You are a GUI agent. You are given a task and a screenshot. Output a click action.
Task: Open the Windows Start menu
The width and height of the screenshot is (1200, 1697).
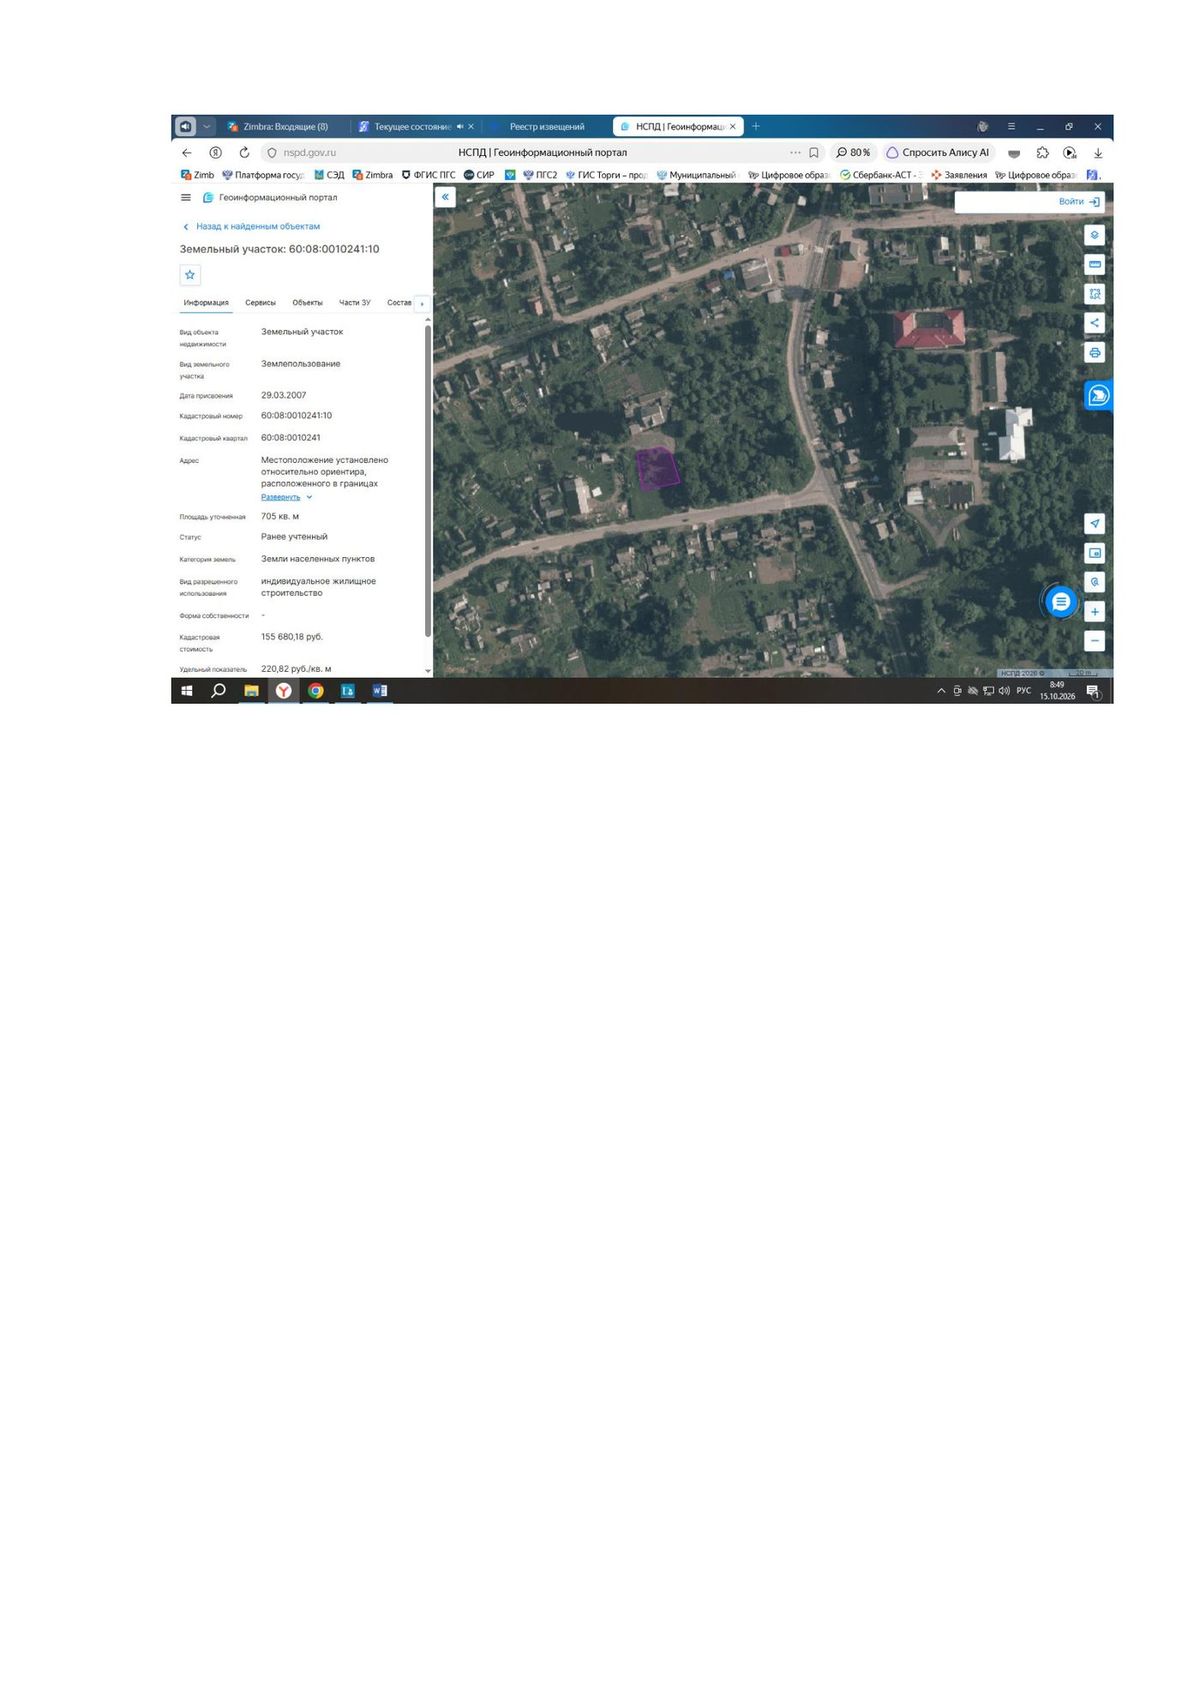pos(187,691)
